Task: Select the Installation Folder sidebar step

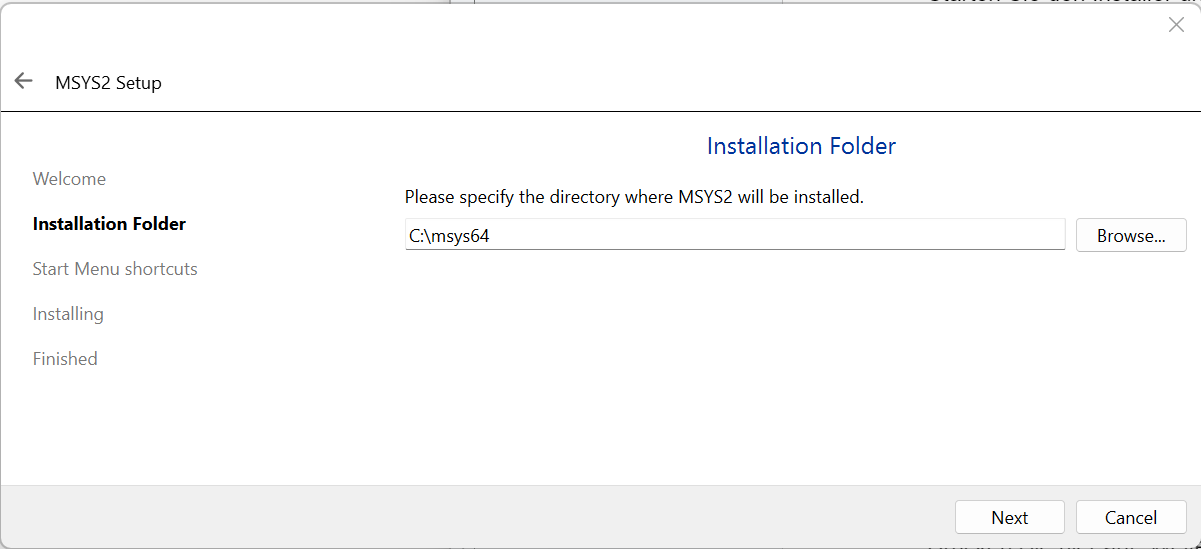Action: click(109, 224)
